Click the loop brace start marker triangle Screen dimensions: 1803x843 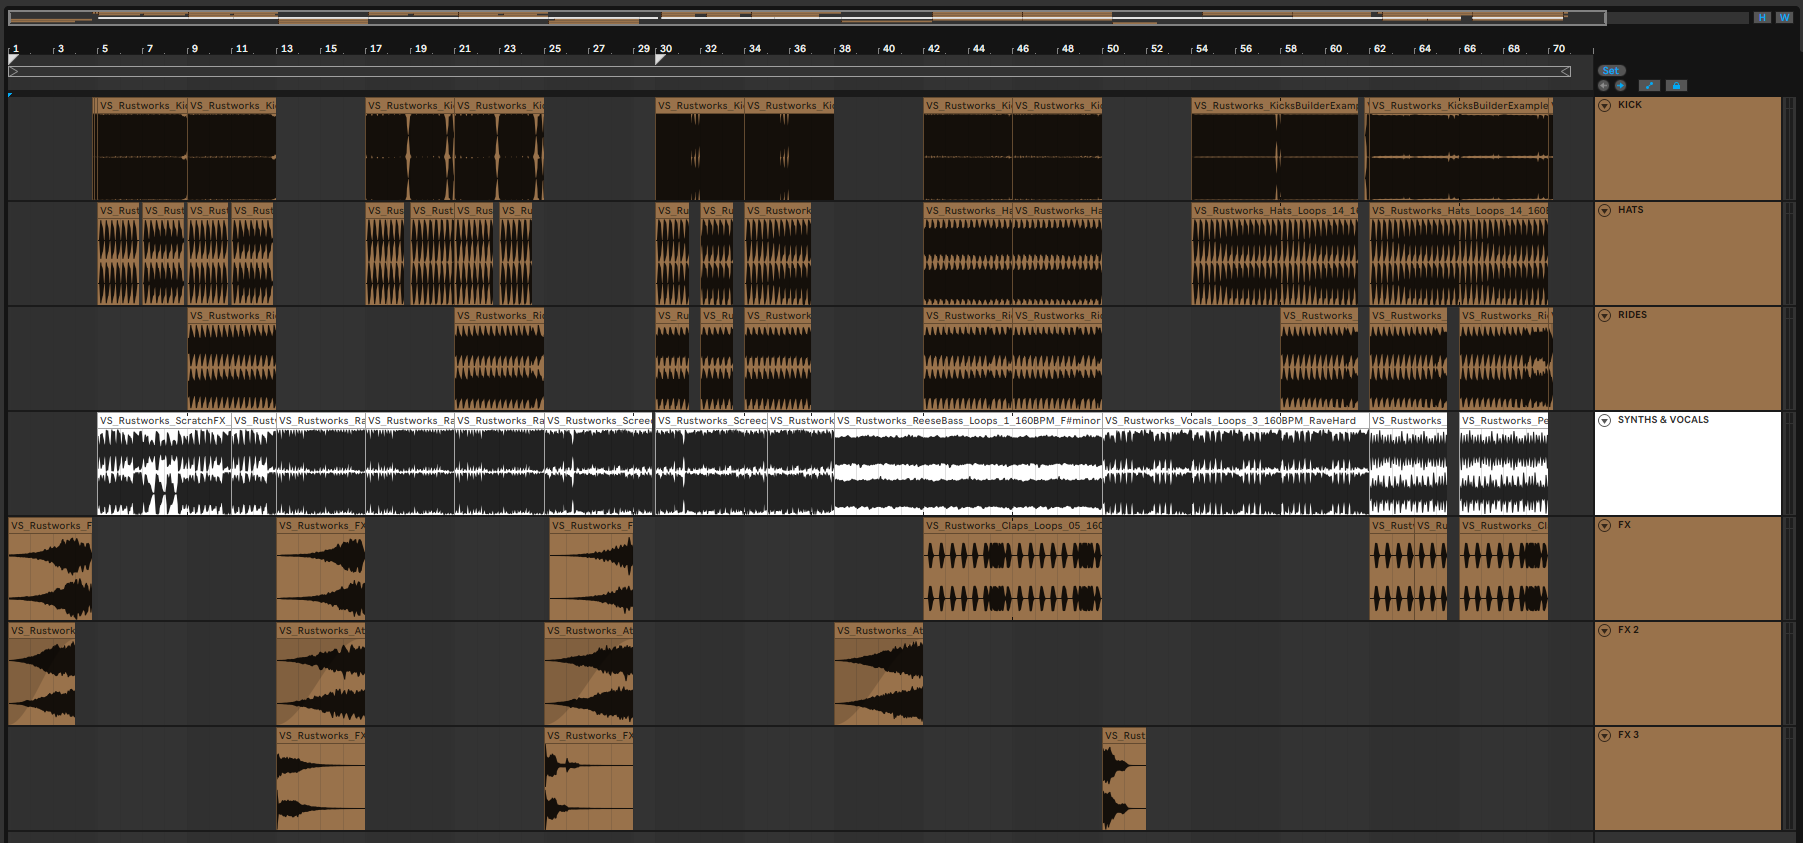point(13,71)
